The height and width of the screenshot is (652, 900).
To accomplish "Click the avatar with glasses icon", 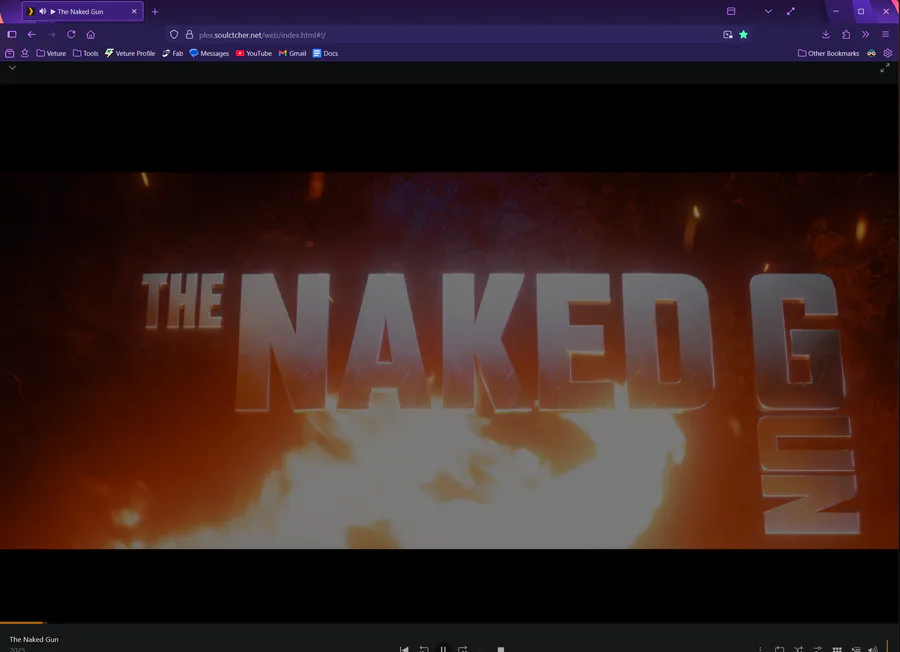I will [x=871, y=53].
